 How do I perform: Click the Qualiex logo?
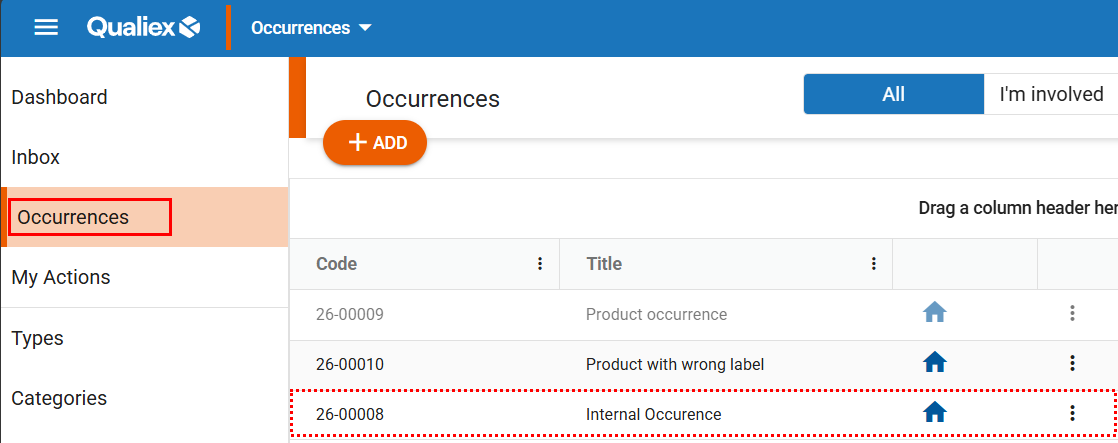pos(143,27)
